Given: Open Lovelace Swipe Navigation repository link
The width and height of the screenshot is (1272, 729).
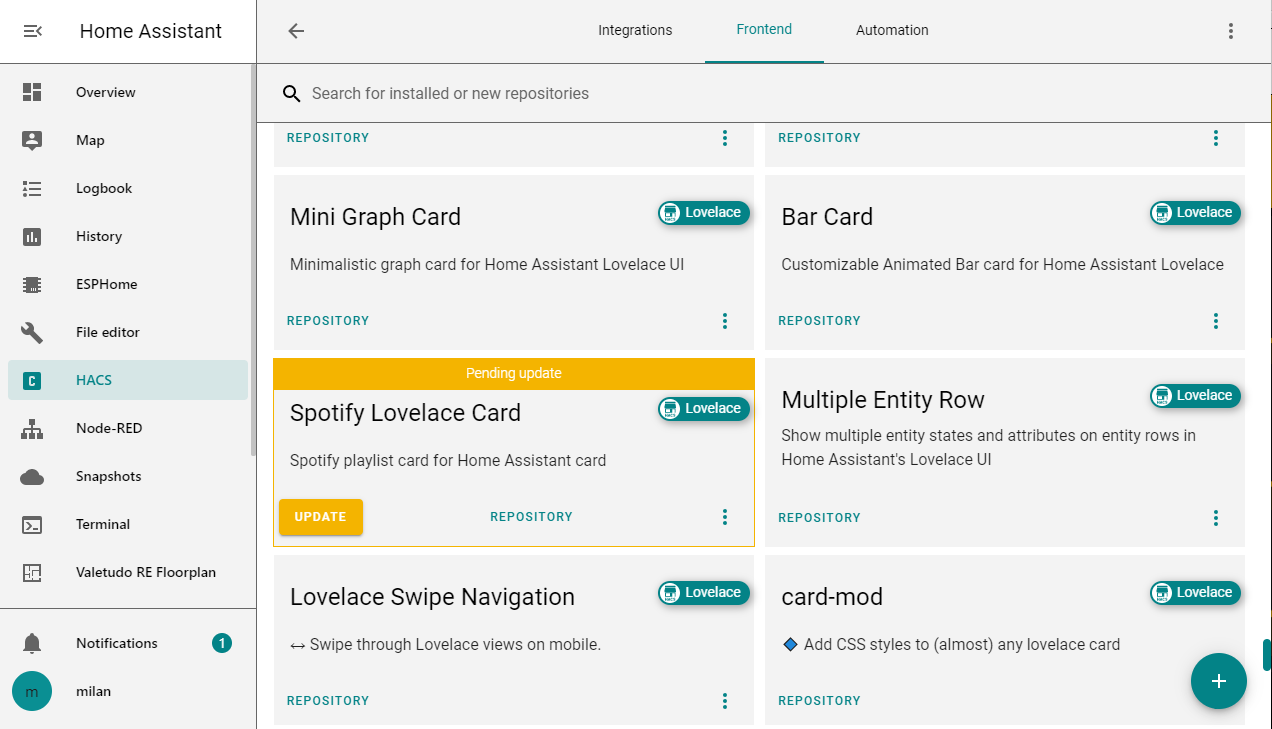Looking at the screenshot, I should tap(328, 701).
